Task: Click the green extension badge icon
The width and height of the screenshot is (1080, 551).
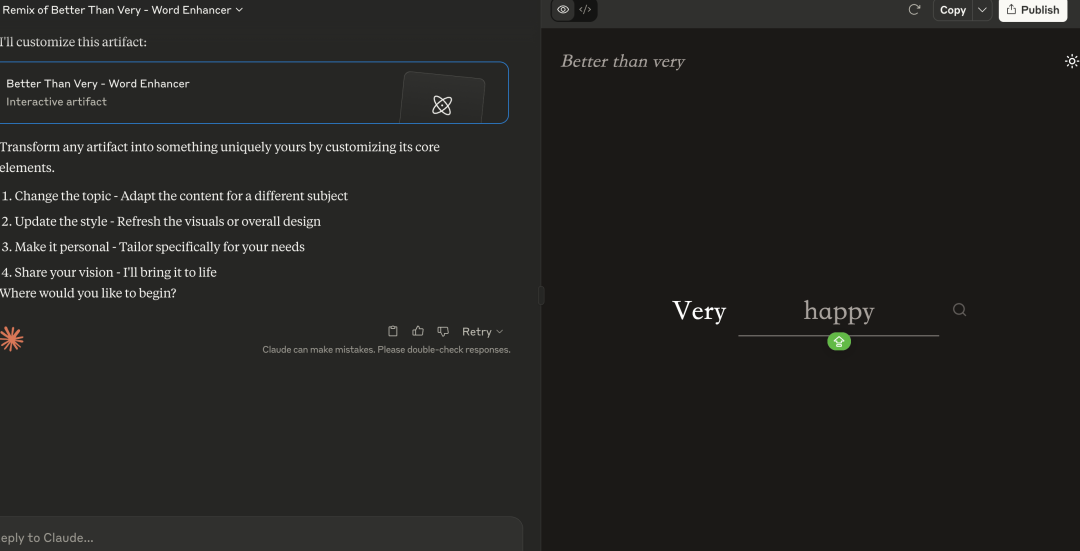Action: pyautogui.click(x=839, y=341)
